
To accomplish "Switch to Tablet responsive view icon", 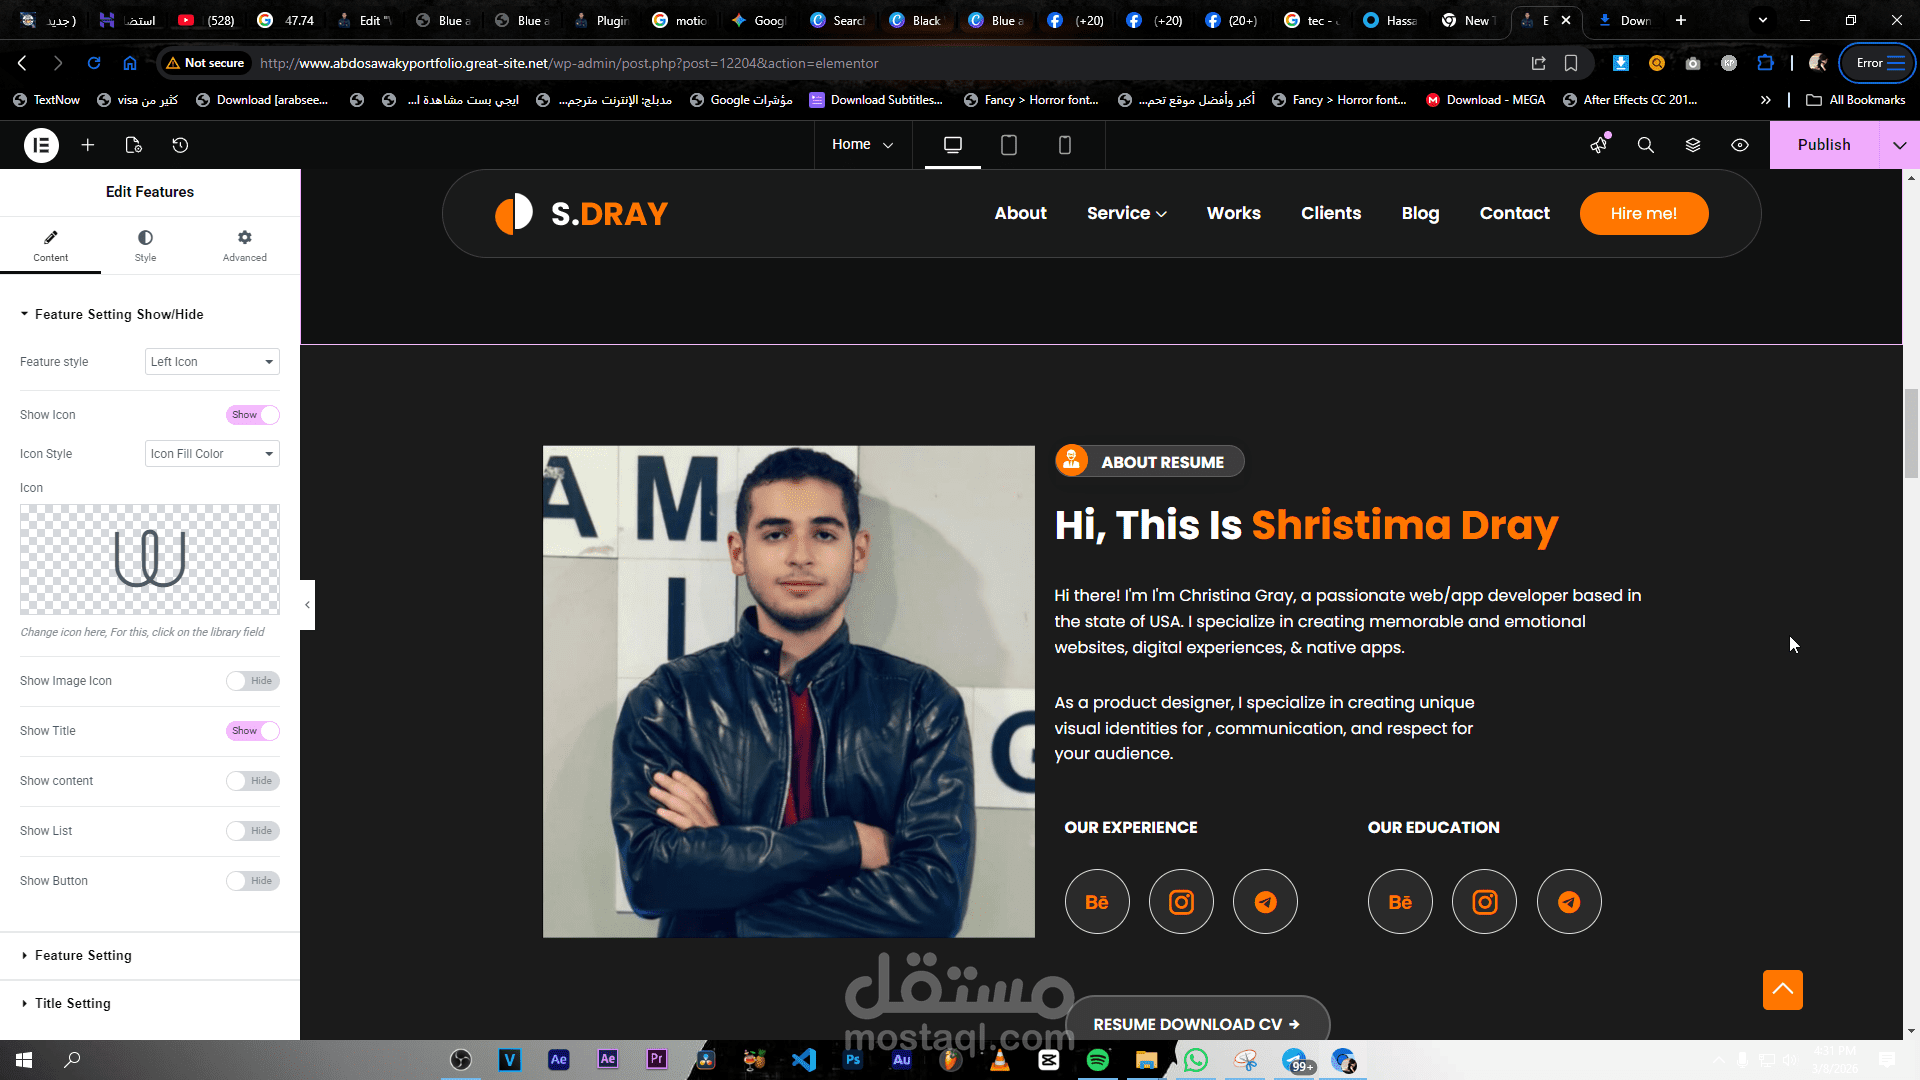I will [1009, 145].
